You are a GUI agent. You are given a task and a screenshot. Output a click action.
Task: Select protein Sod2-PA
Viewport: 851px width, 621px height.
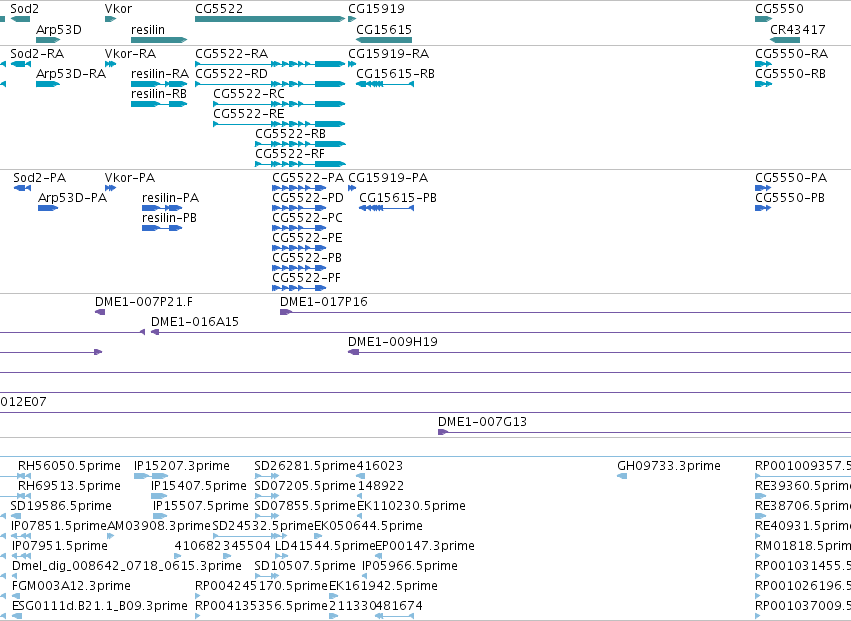(x=22, y=188)
